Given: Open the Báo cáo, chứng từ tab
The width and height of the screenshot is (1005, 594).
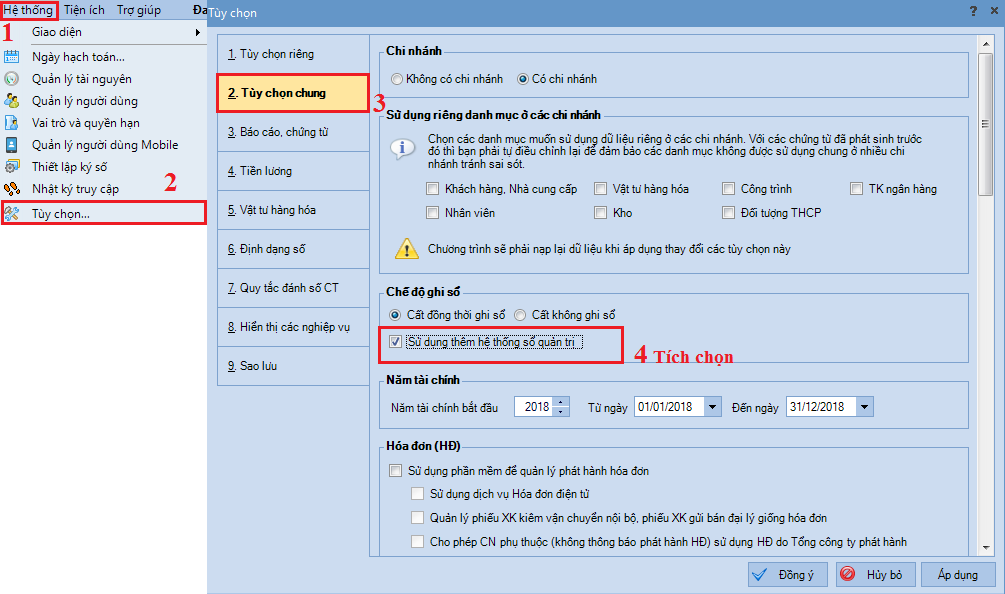Looking at the screenshot, I should point(293,132).
